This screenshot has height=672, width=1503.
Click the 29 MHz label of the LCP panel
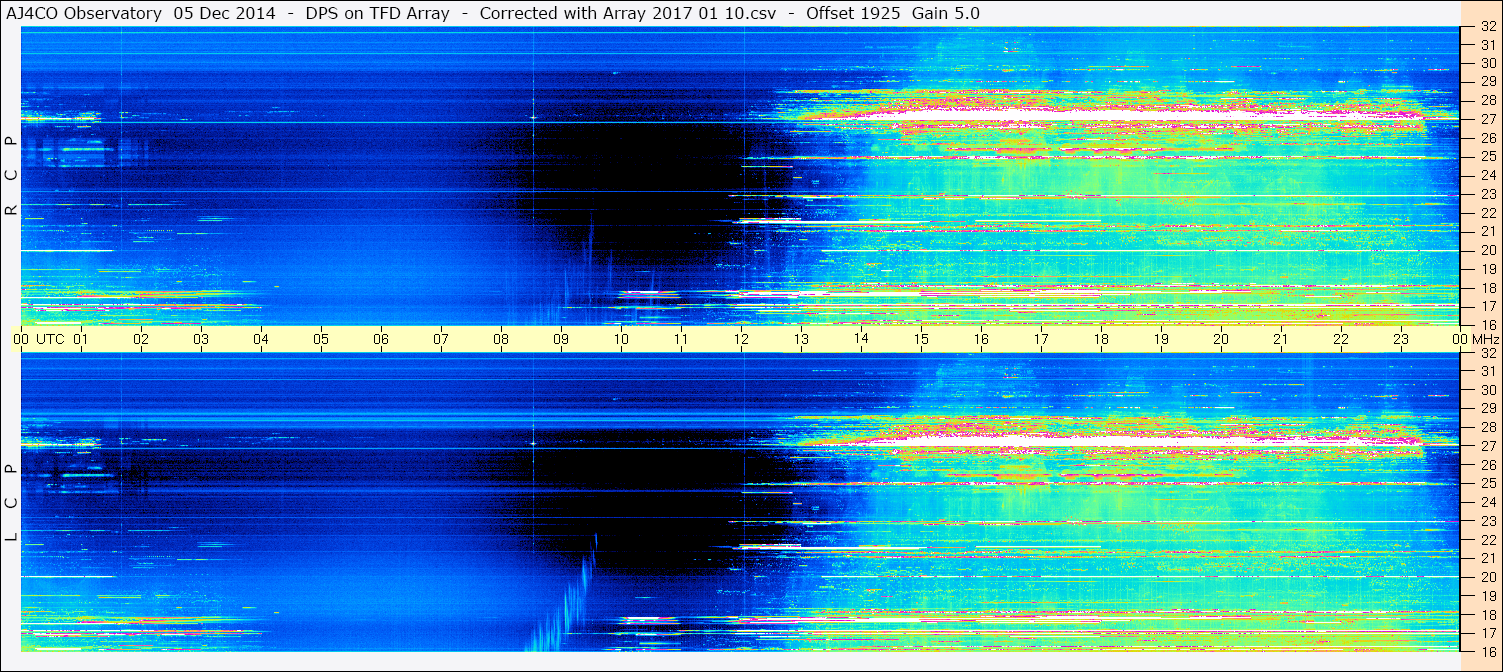tap(1487, 409)
